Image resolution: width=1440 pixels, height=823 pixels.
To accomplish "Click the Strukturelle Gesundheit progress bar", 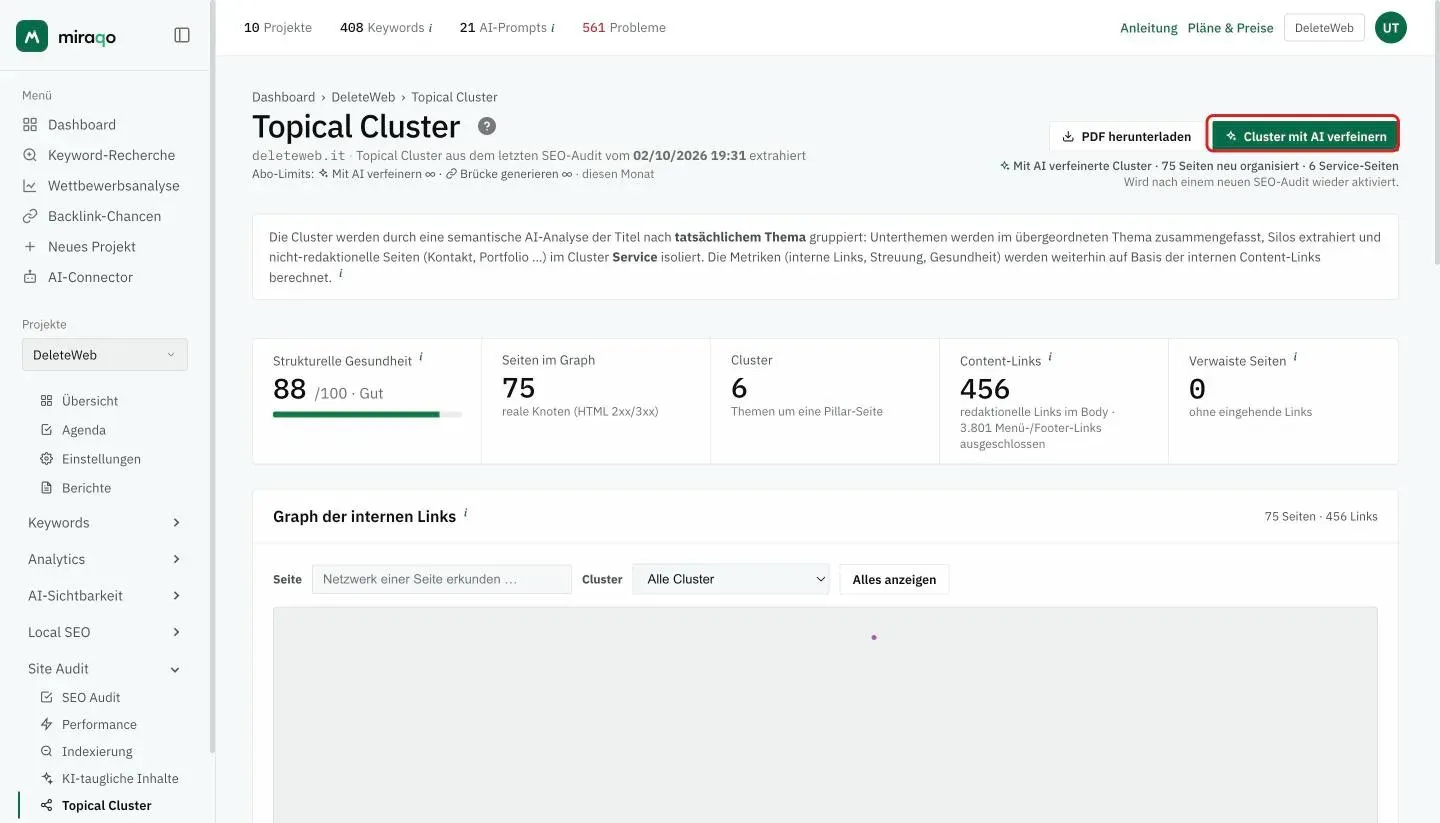I will click(x=367, y=414).
